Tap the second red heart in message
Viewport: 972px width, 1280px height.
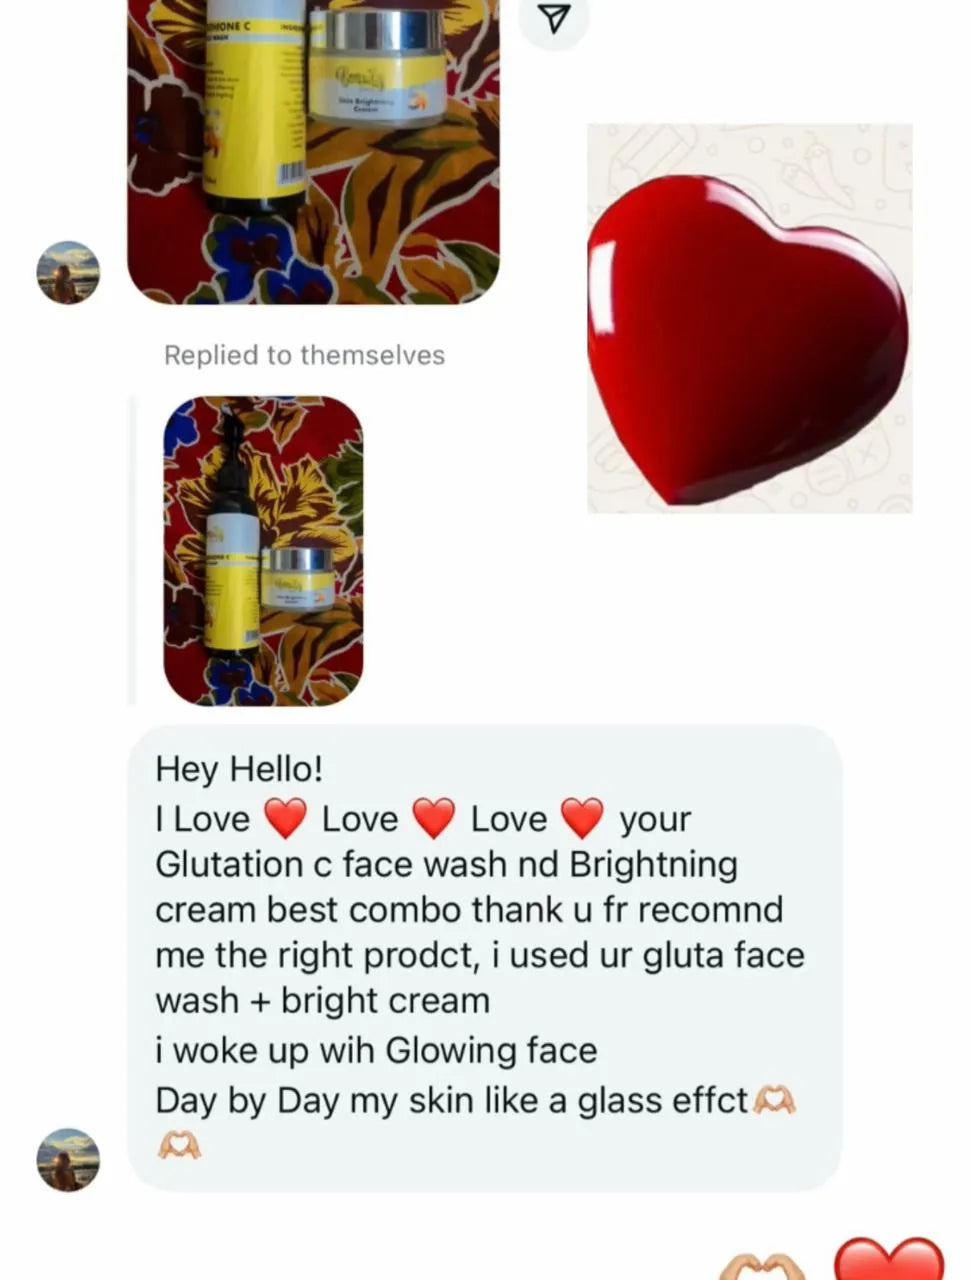(x=434, y=819)
